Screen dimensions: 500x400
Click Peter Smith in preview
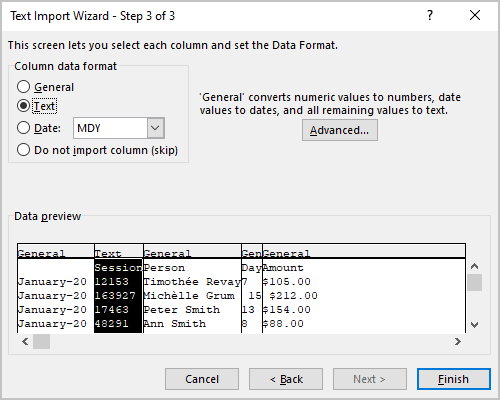[182, 310]
